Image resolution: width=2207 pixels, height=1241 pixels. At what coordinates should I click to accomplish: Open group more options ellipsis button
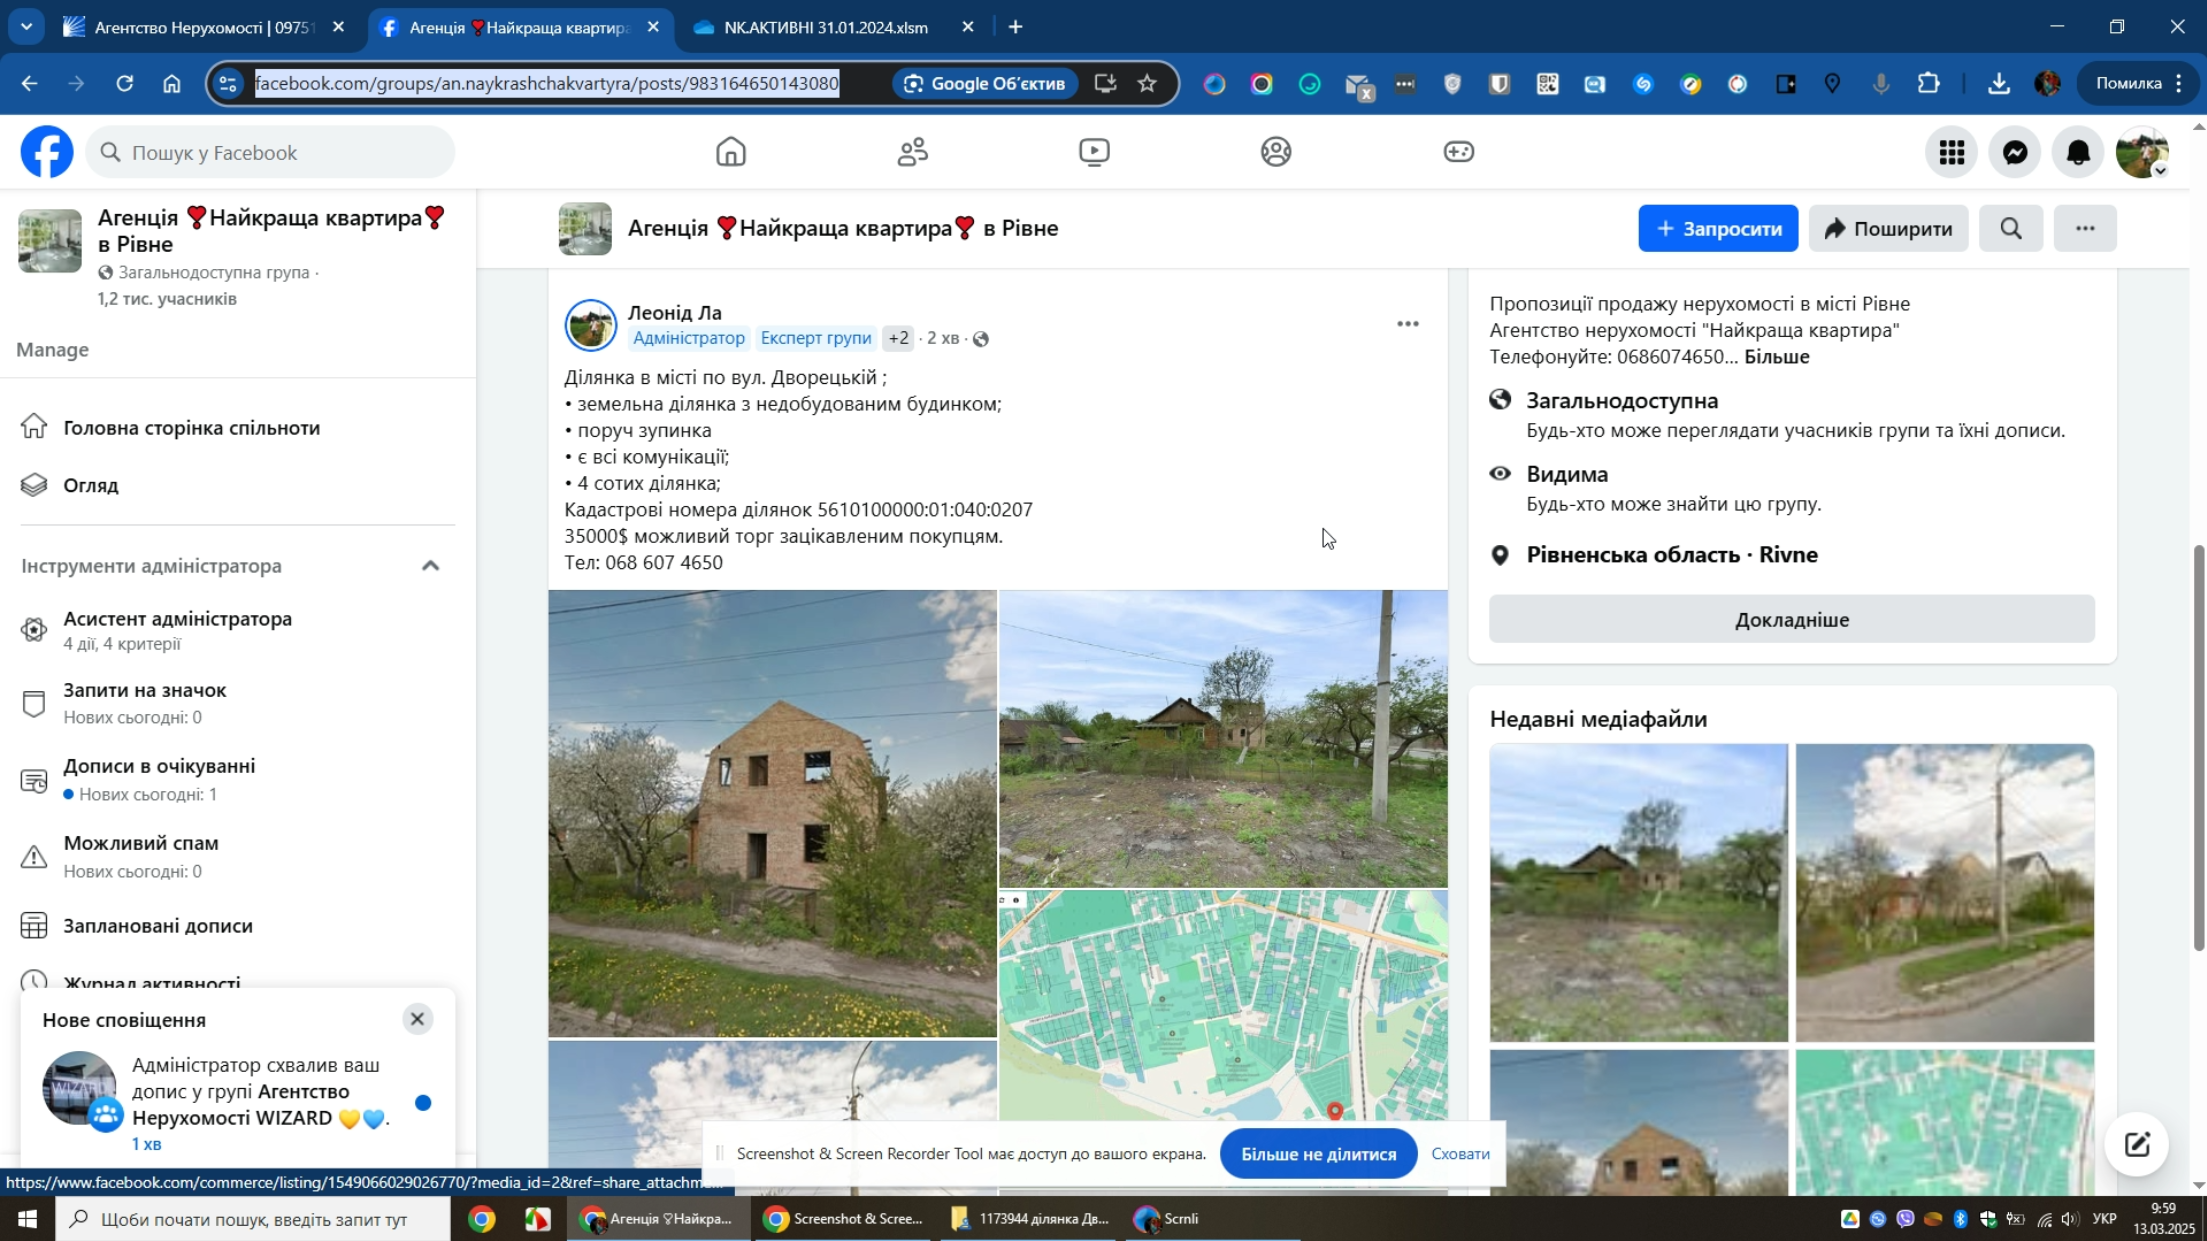coord(2084,229)
